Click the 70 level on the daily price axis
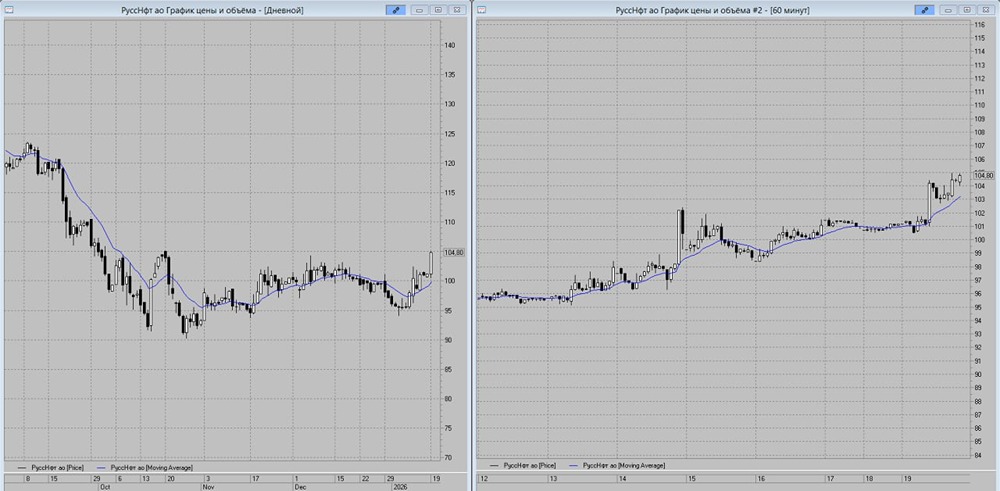Viewport: 1000px width, 491px height. pos(449,458)
